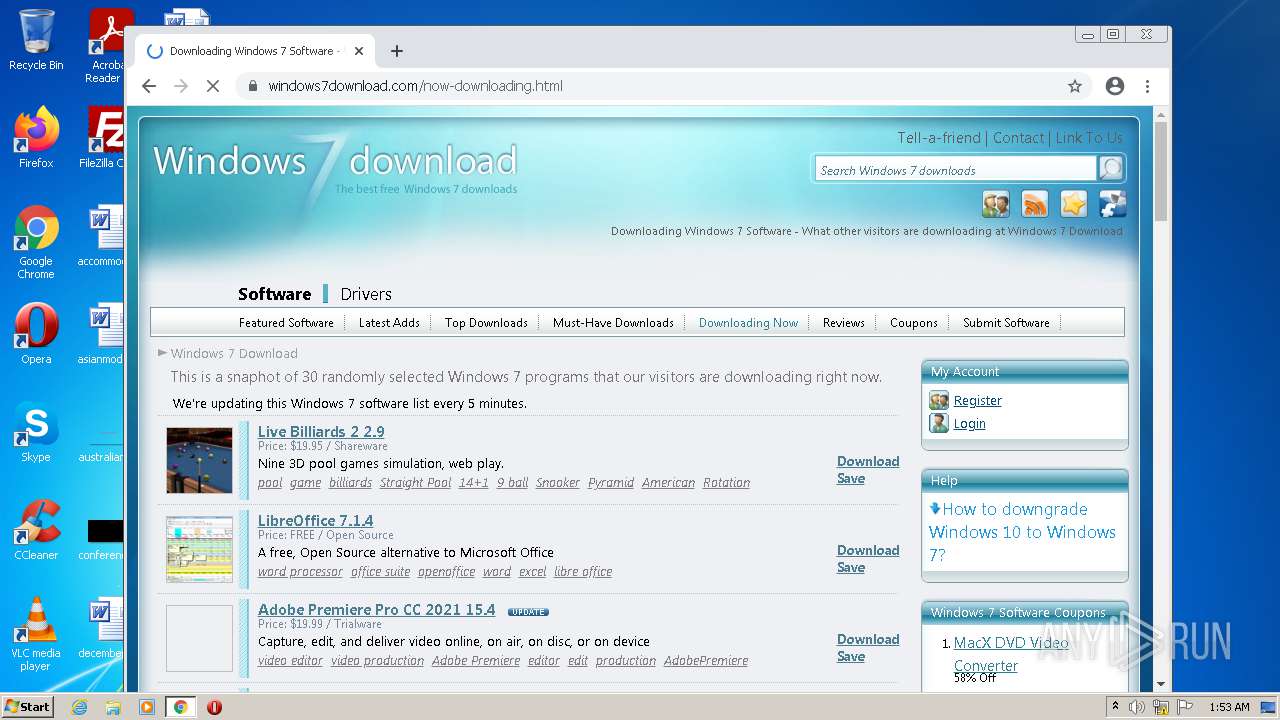The height and width of the screenshot is (720, 1280).
Task: Click the site search magnifier button
Action: 1111,168
